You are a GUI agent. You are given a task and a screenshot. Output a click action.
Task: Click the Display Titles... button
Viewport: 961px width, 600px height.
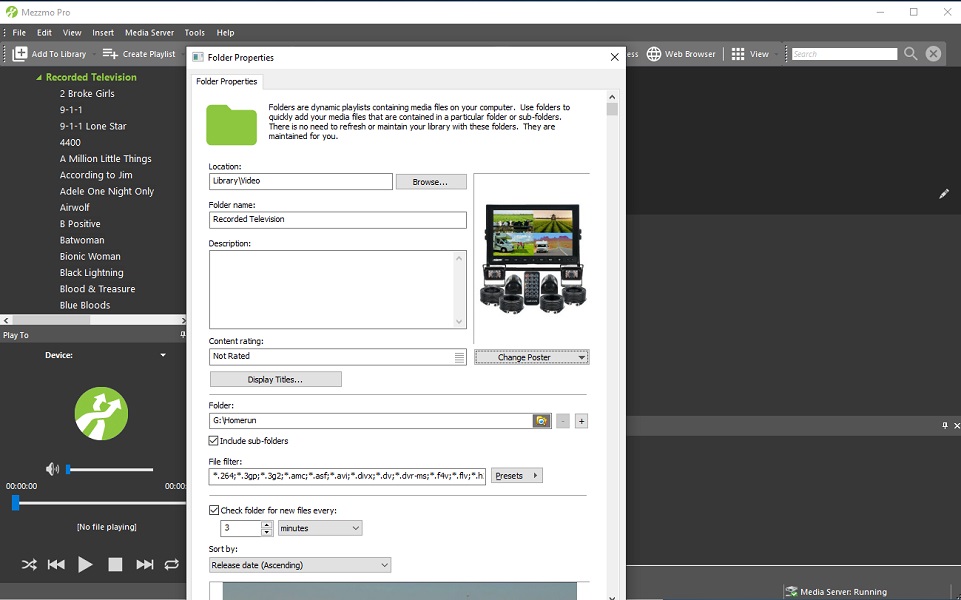pos(275,379)
